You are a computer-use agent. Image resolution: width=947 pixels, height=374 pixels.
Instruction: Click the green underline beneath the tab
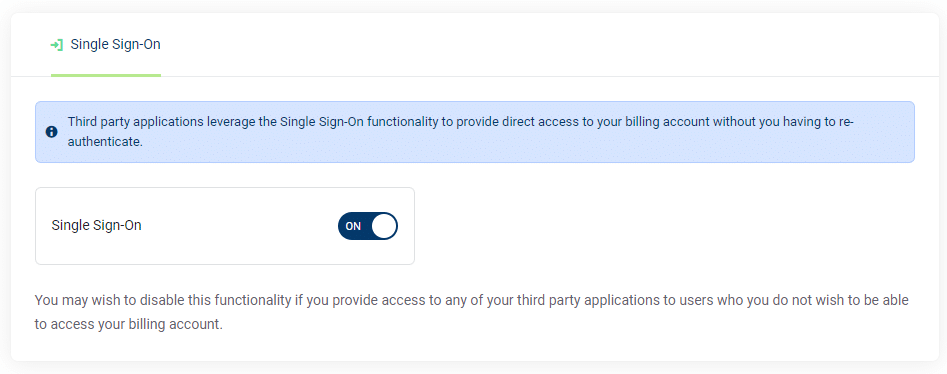click(x=106, y=75)
